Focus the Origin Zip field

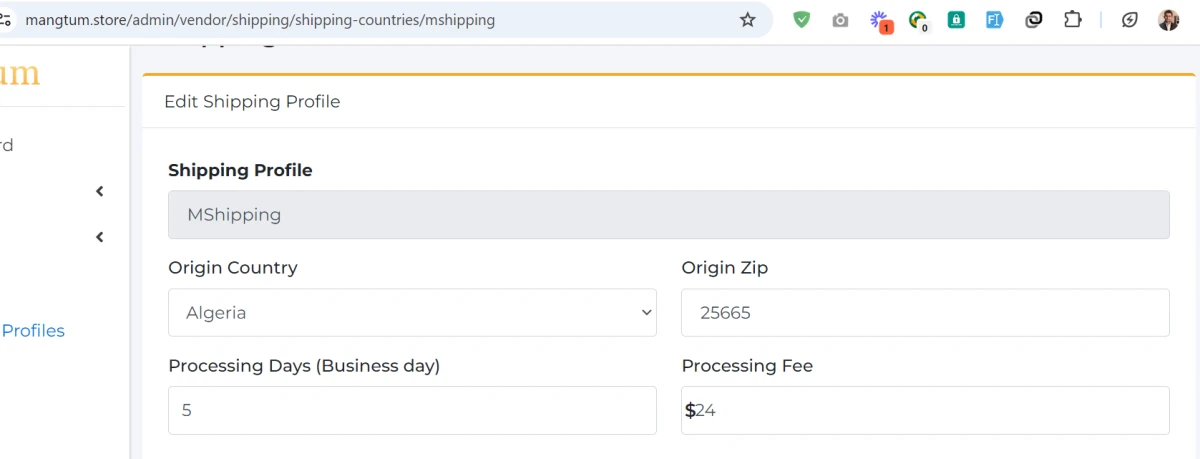(x=925, y=313)
